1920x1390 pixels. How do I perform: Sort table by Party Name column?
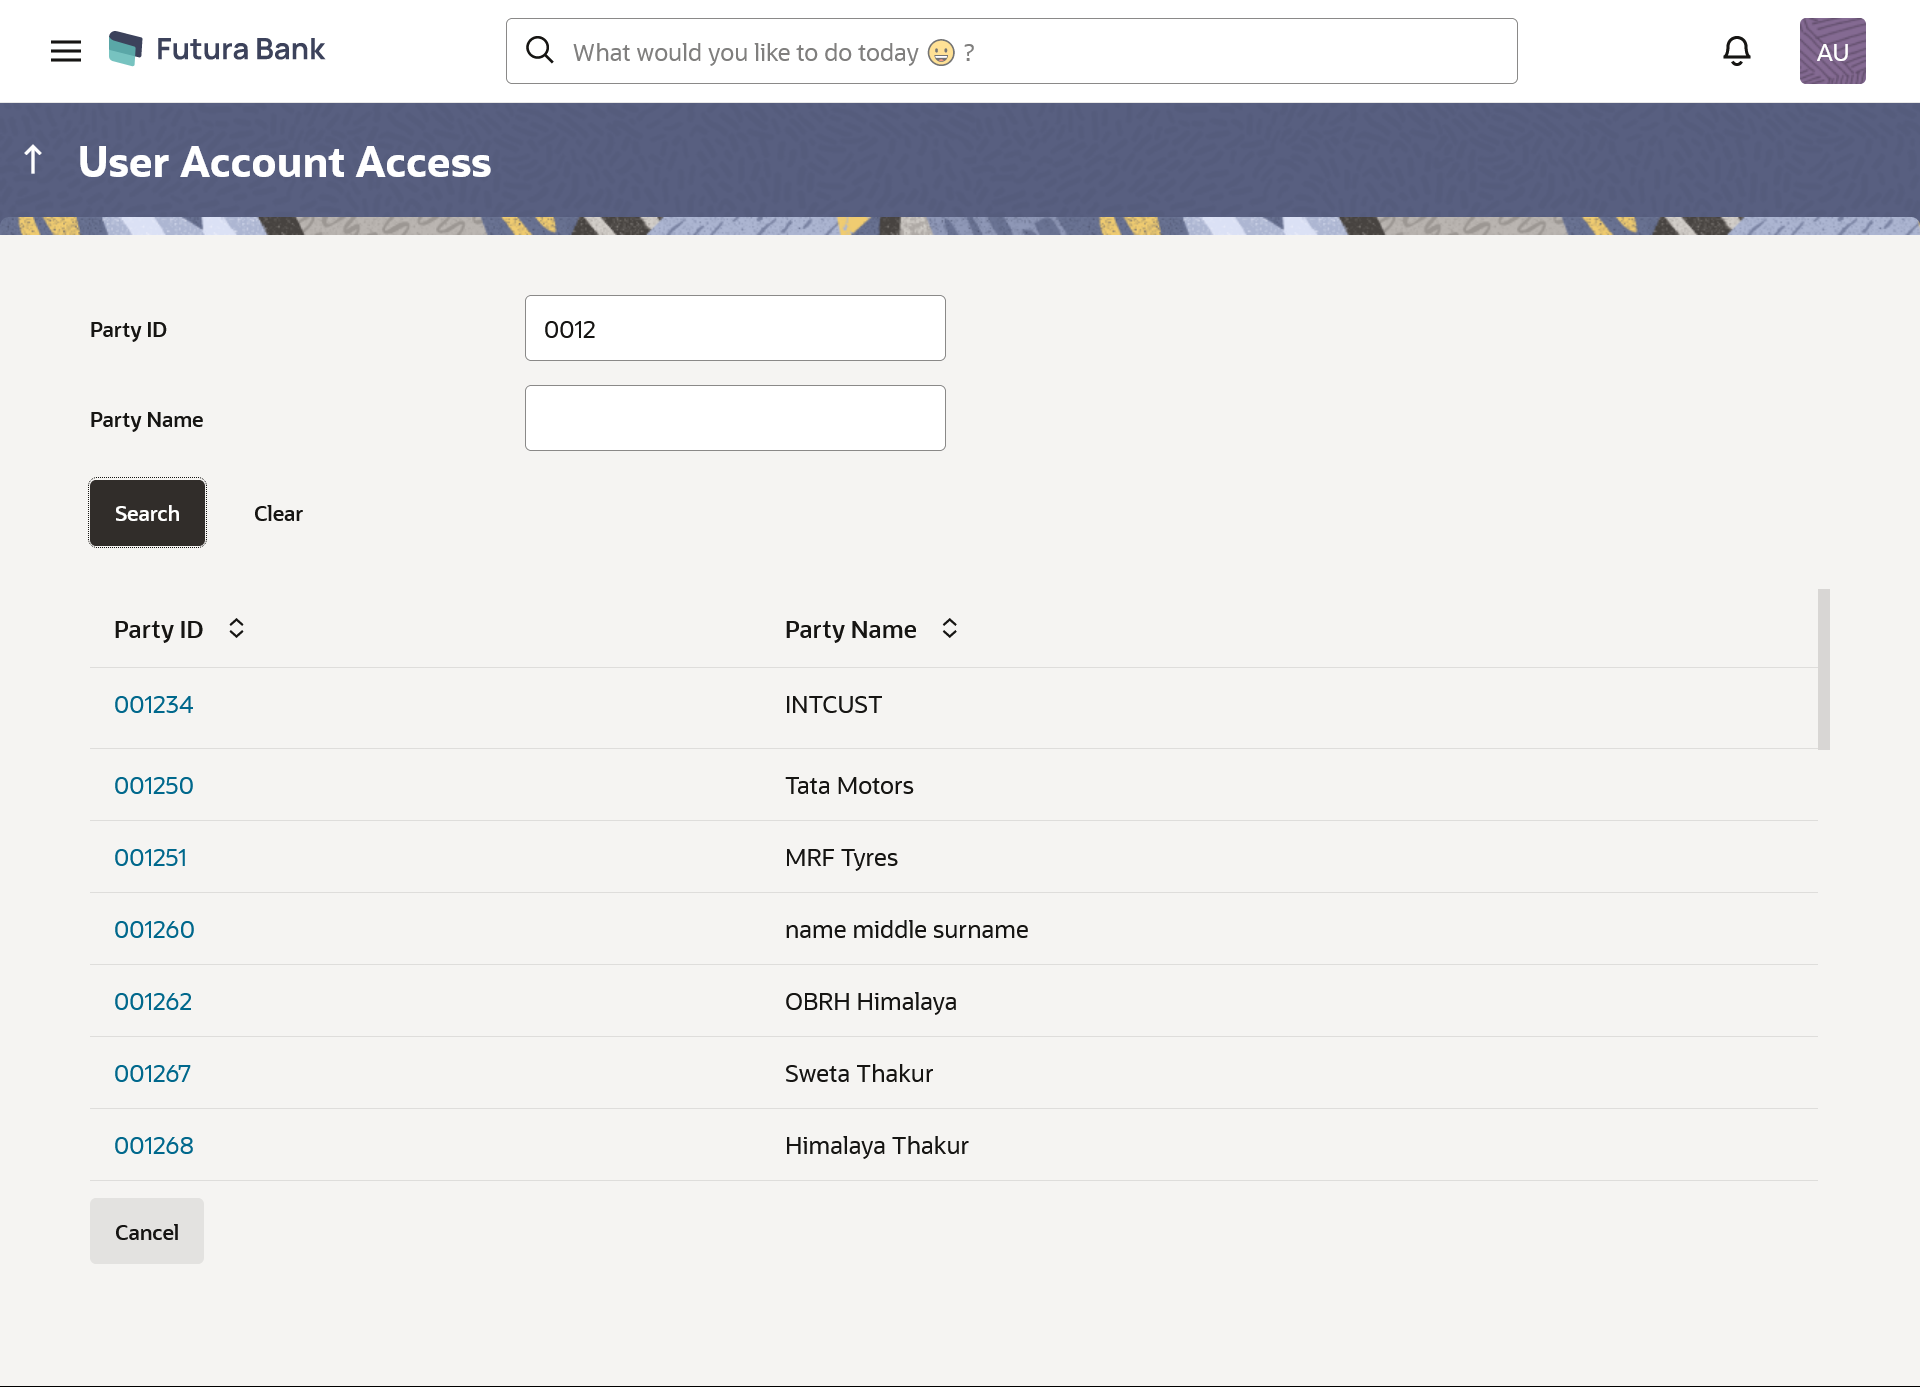coord(949,629)
